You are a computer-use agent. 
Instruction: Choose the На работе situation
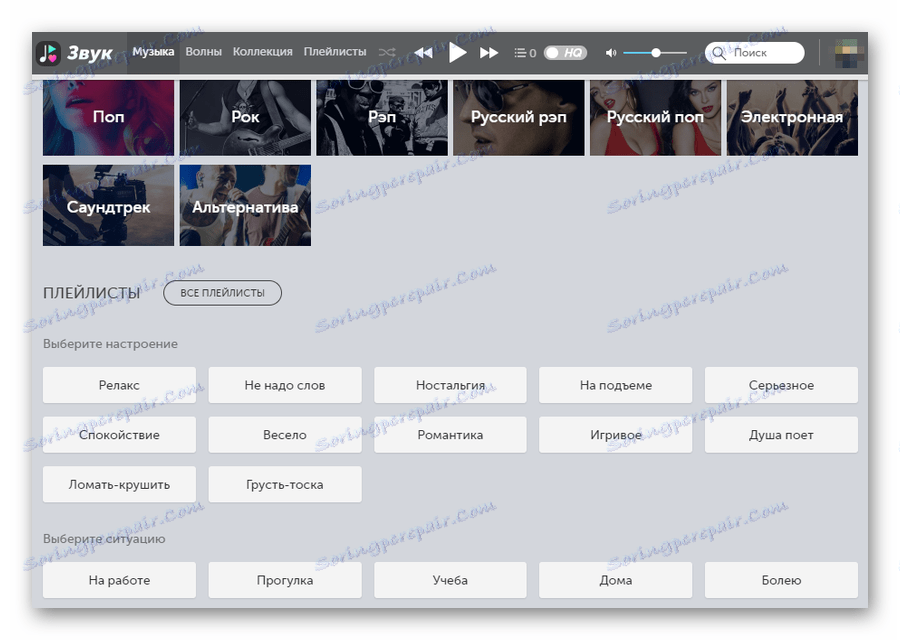pos(119,580)
